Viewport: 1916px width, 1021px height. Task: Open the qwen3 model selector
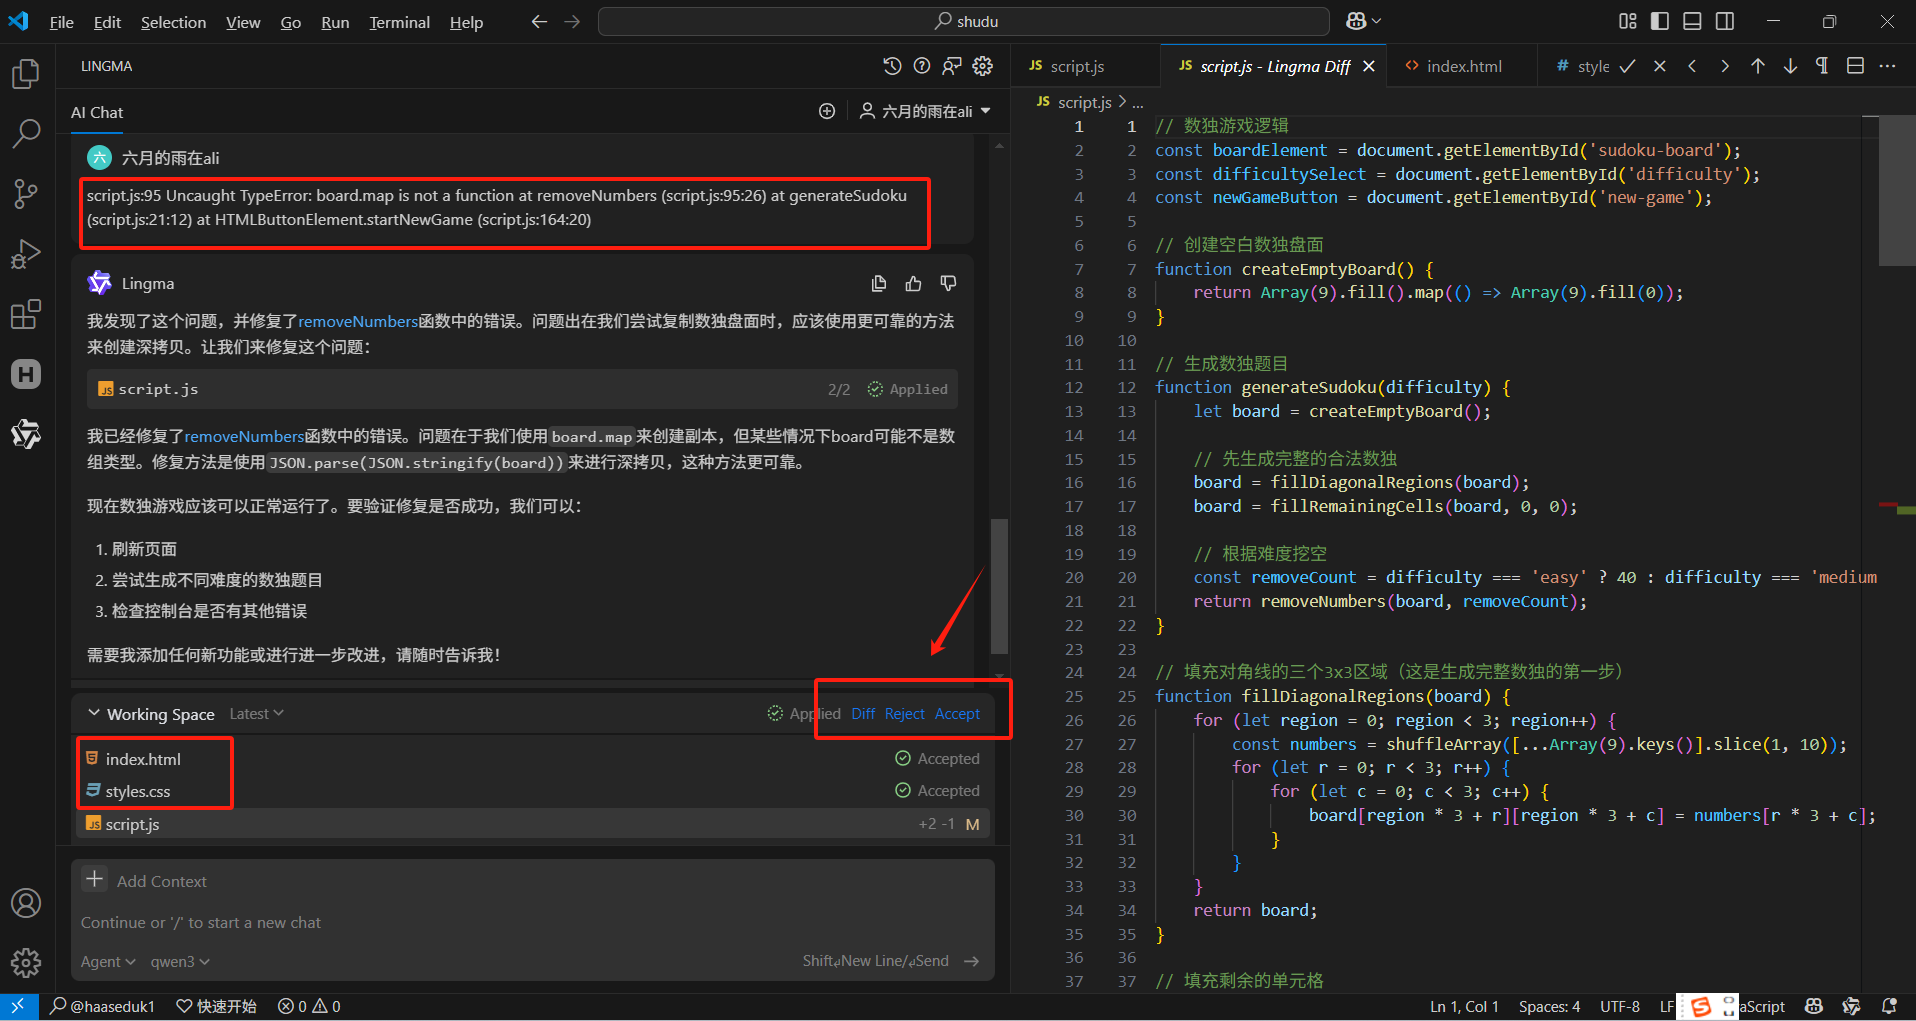pos(179,961)
